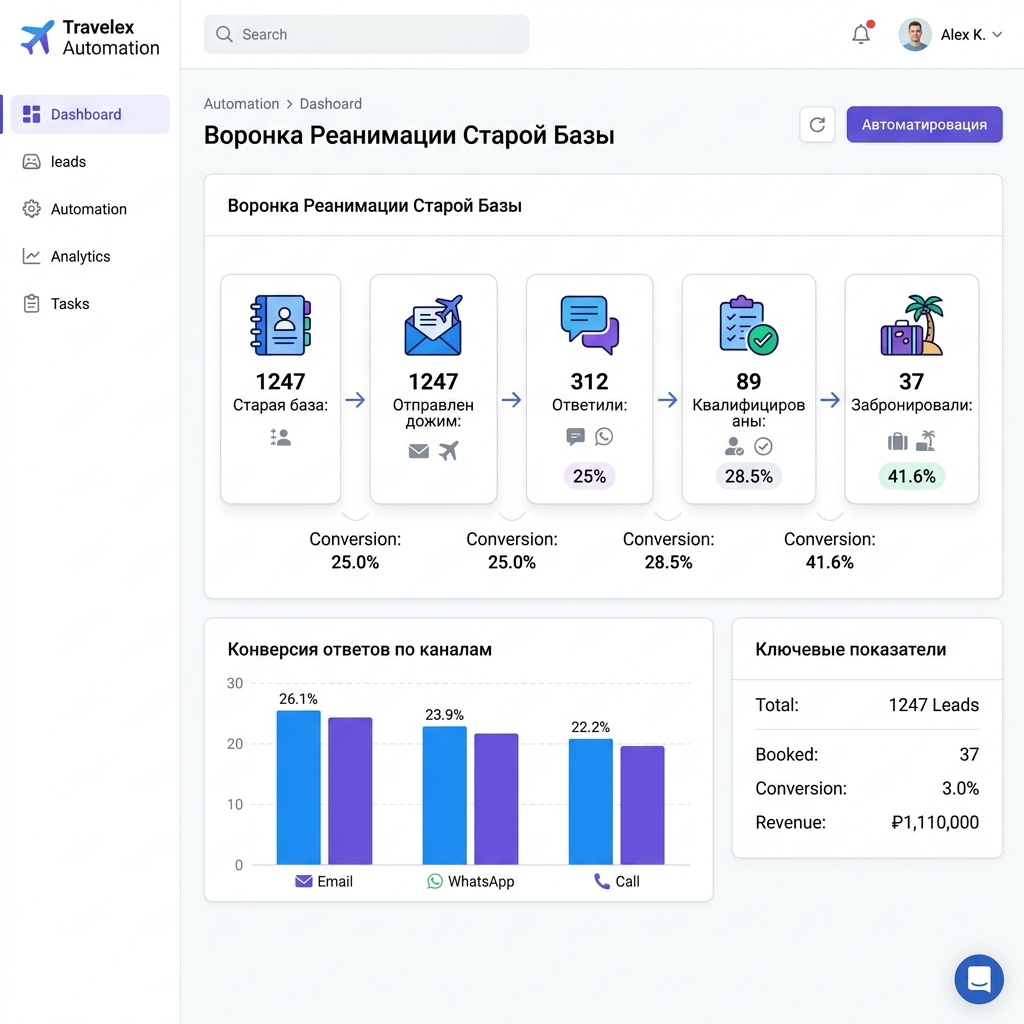Click the chat bubbles icon above 312 replies
The width and height of the screenshot is (1024, 1024).
click(589, 322)
